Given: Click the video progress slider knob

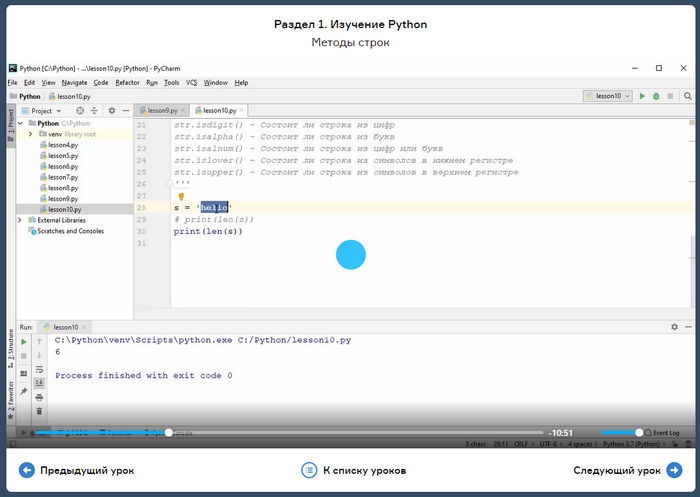Looking at the screenshot, I should [x=168, y=432].
